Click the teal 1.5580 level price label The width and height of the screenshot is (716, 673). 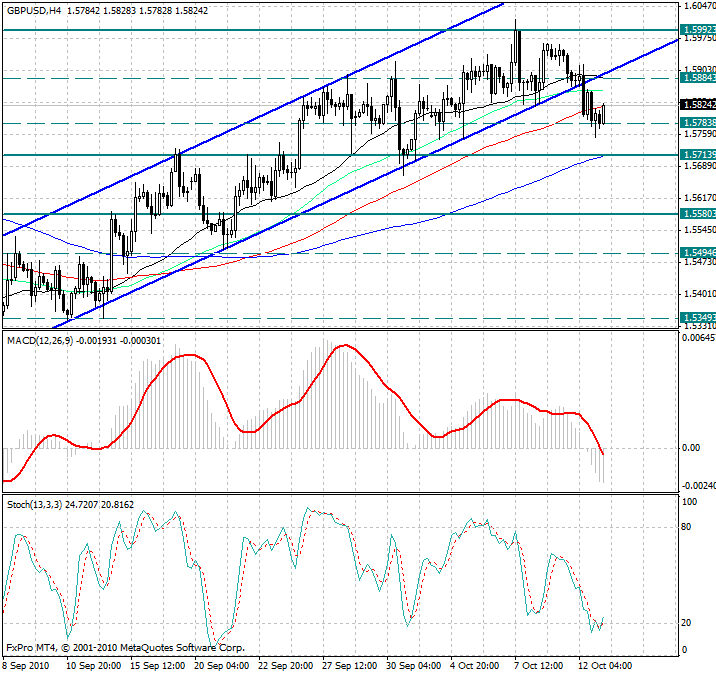(x=698, y=214)
